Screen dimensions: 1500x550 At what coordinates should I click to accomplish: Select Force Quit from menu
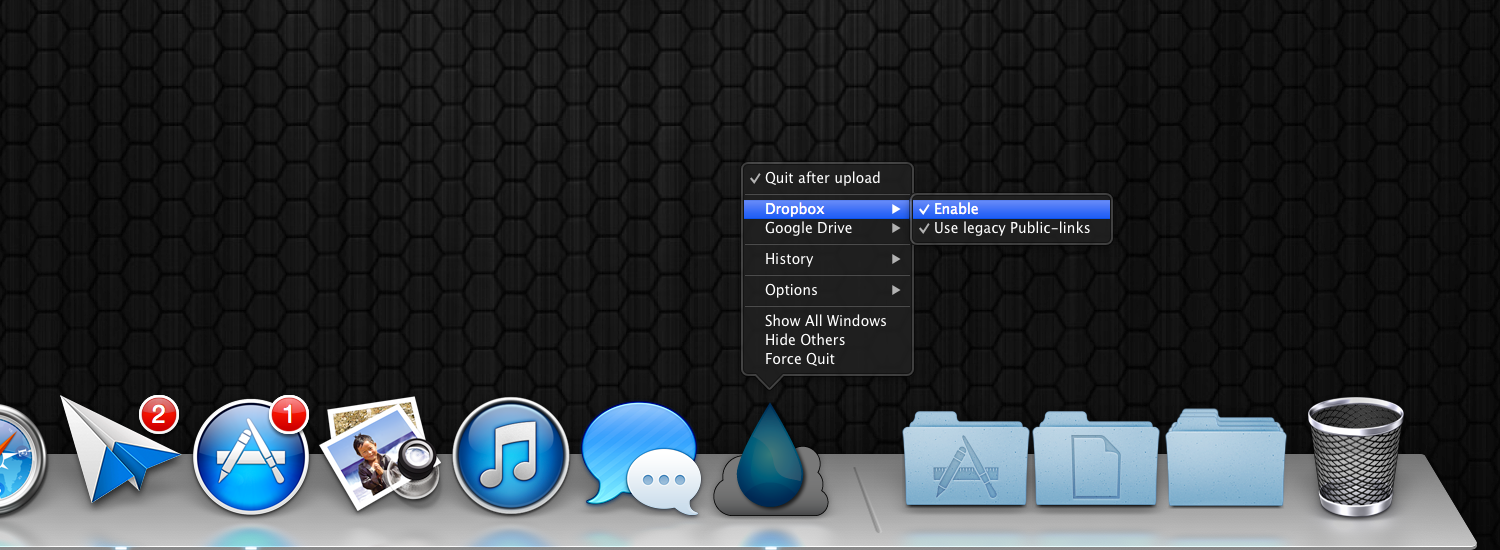pyautogui.click(x=827, y=359)
